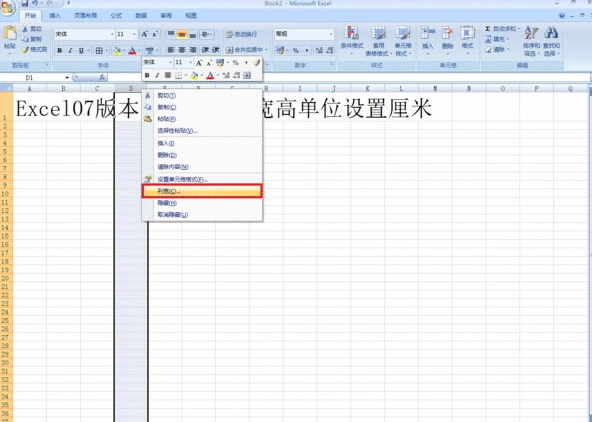The image size is (592, 422).
Task: Click ribbon fill color paint bucket swatch
Action: [x=117, y=50]
